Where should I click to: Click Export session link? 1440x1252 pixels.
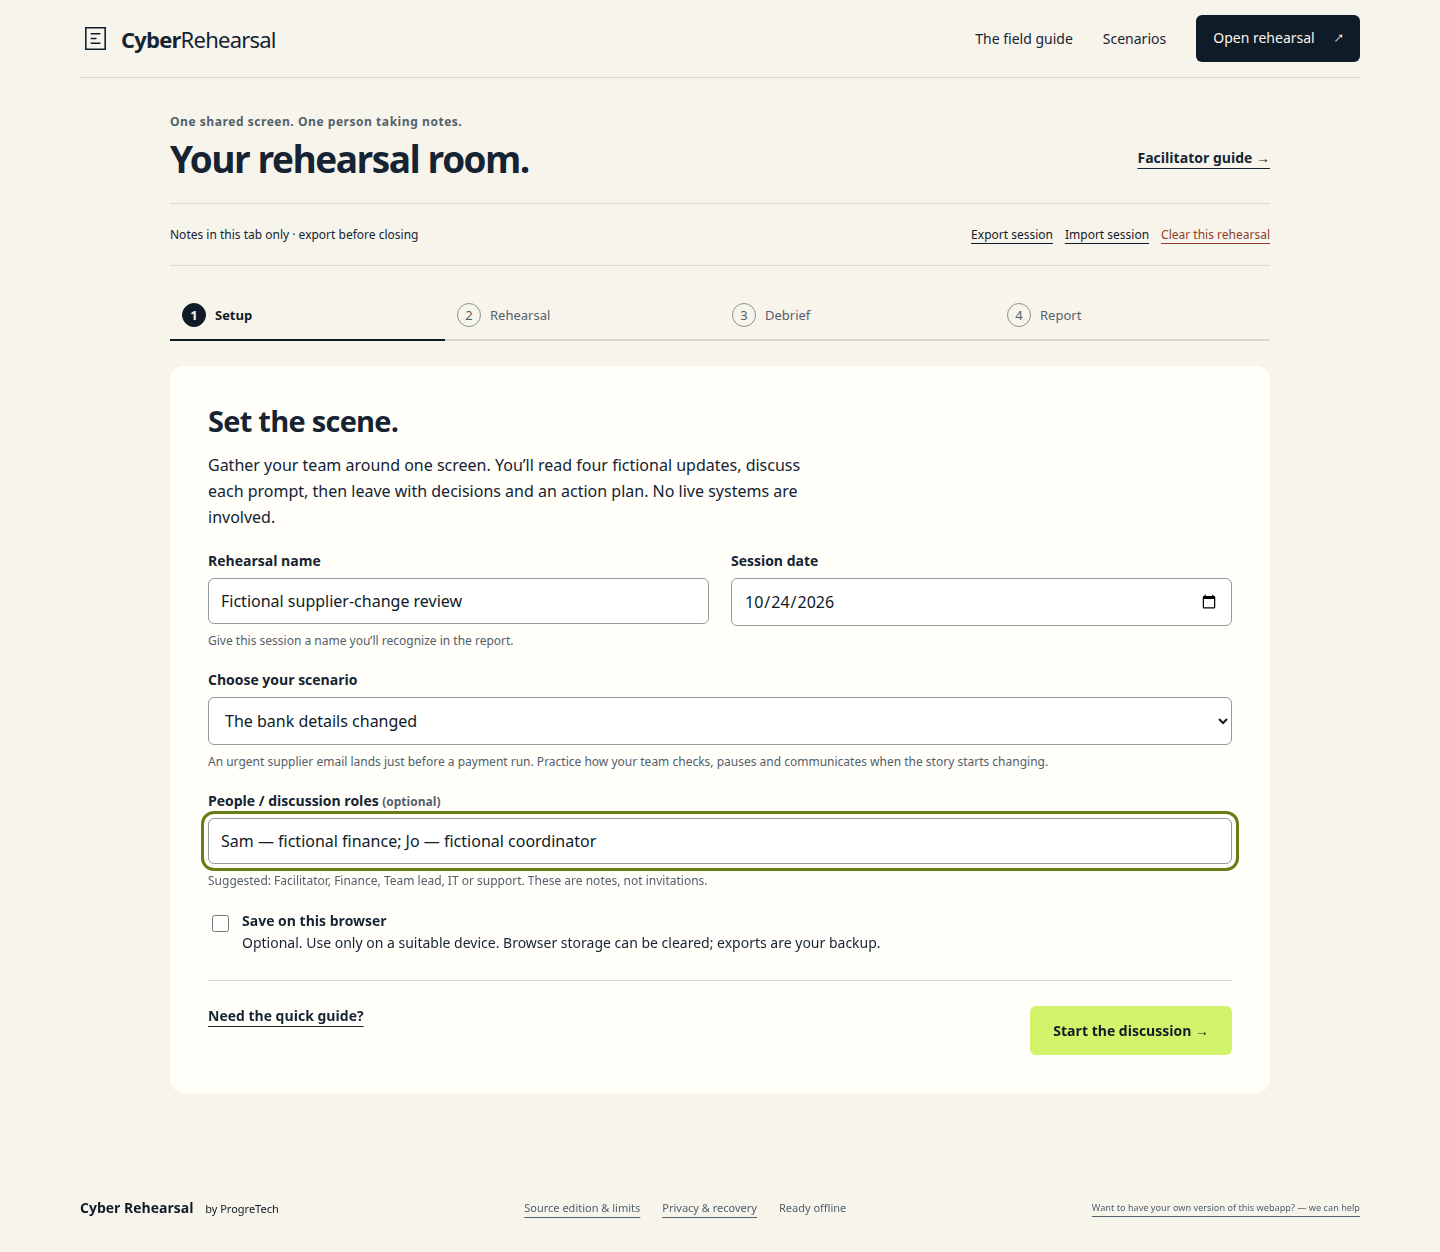(1011, 235)
